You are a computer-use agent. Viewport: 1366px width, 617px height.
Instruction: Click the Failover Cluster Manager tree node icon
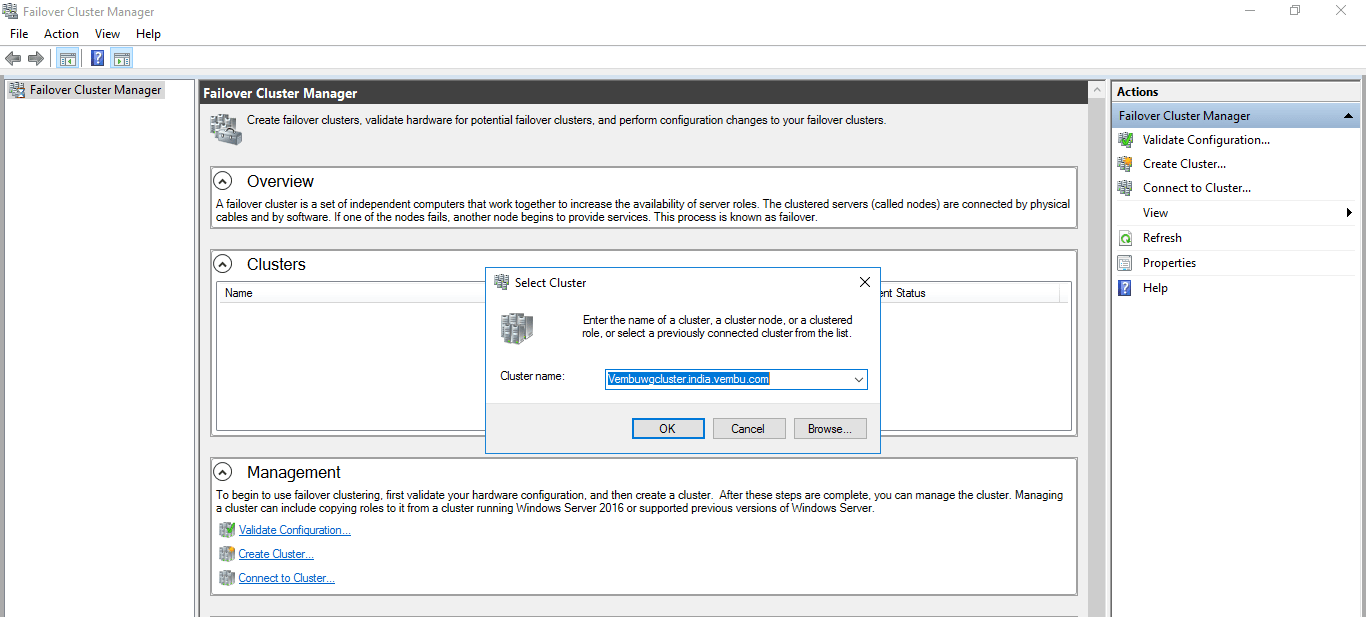coord(17,90)
